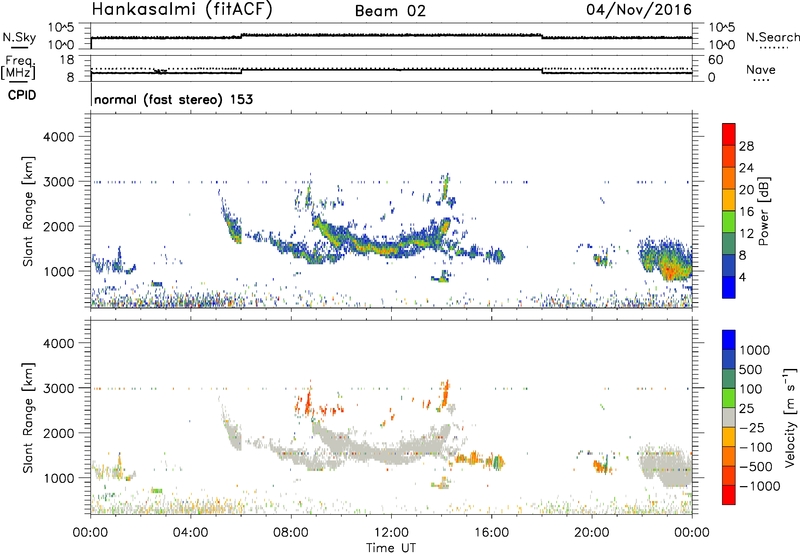Click the '2000' range tick of velocity panel
This screenshot has height=554, width=800.
click(59, 433)
